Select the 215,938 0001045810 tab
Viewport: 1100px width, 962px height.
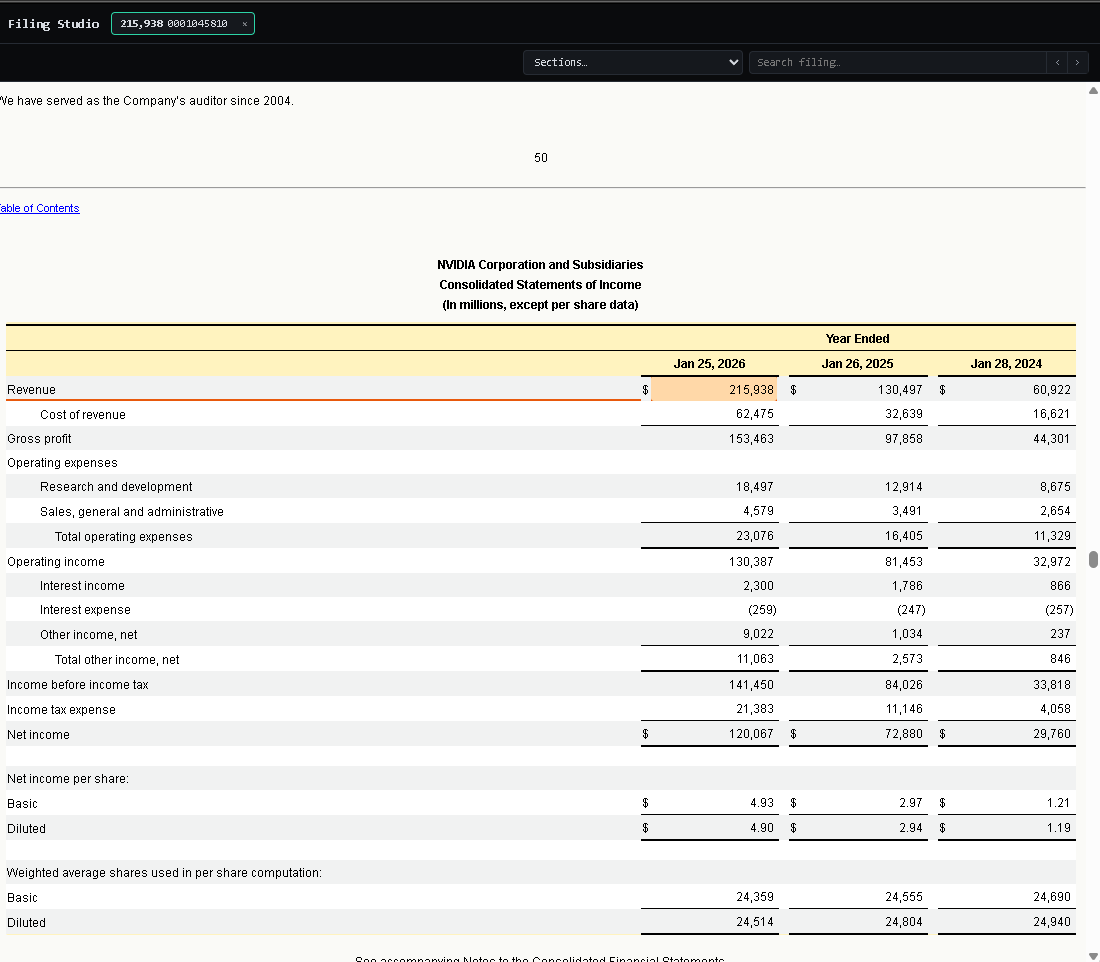(182, 24)
